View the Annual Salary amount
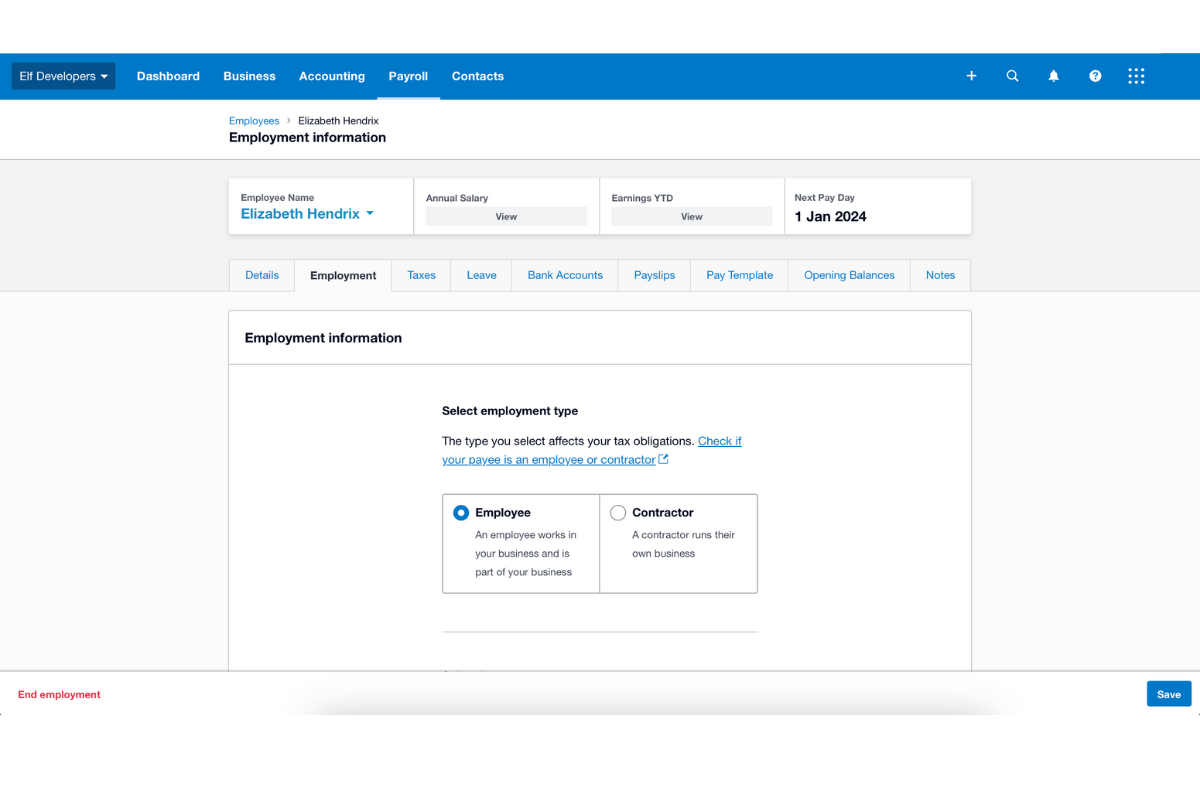This screenshot has width=1200, height=800. 506,216
